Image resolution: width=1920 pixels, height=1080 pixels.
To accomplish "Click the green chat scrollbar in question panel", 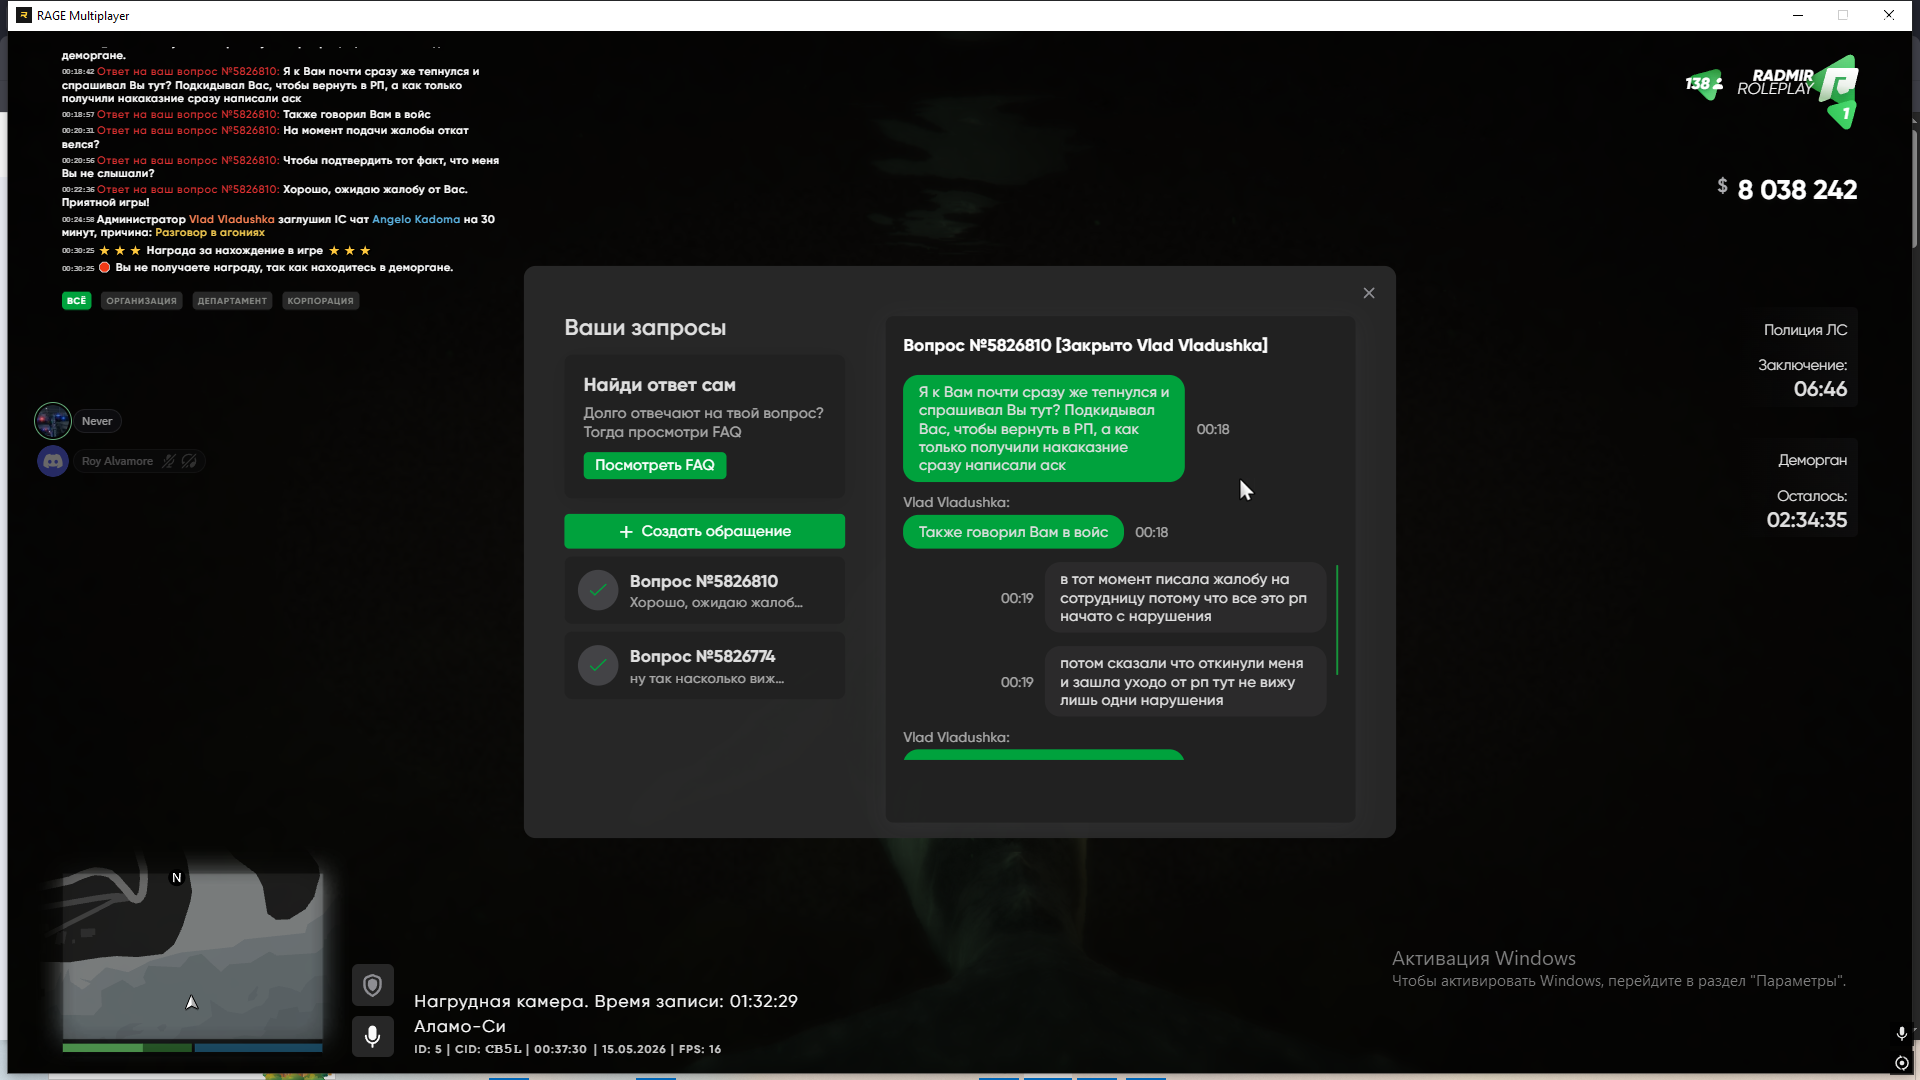I will (x=1337, y=620).
